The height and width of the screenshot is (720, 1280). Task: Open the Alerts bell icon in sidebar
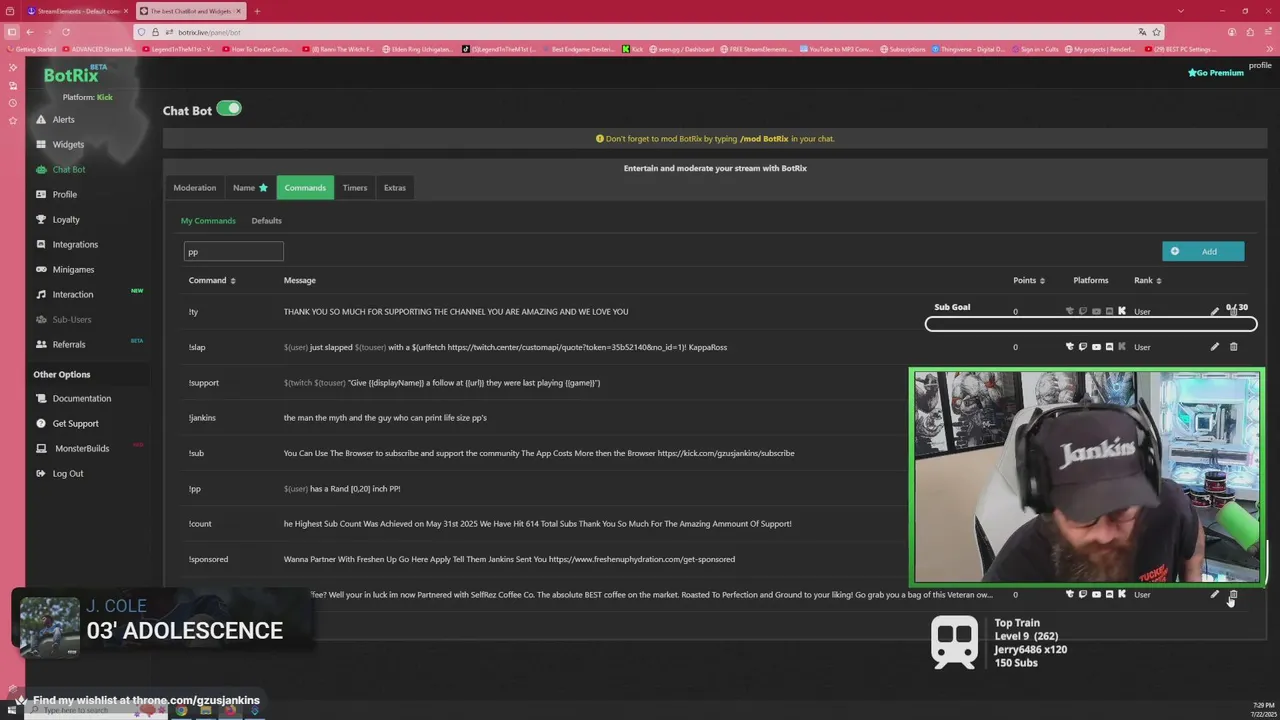41,119
